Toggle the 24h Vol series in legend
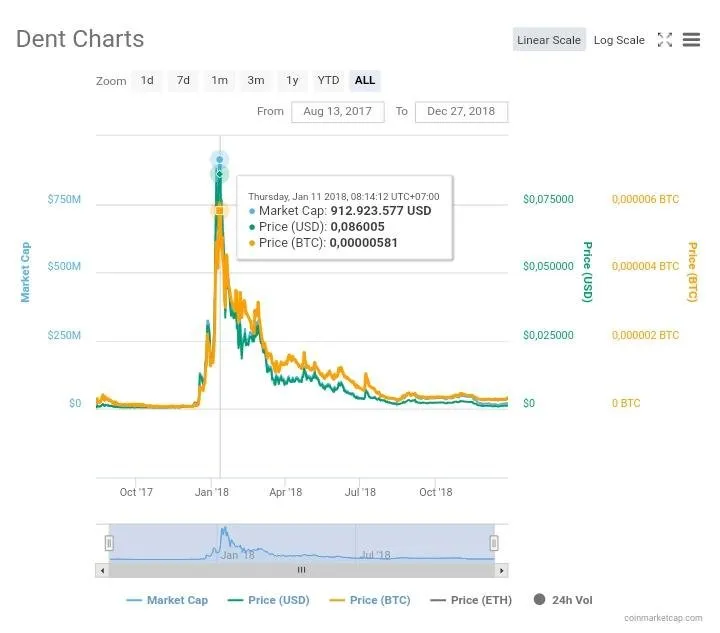Viewport: 720px width, 633px height. coord(563,600)
